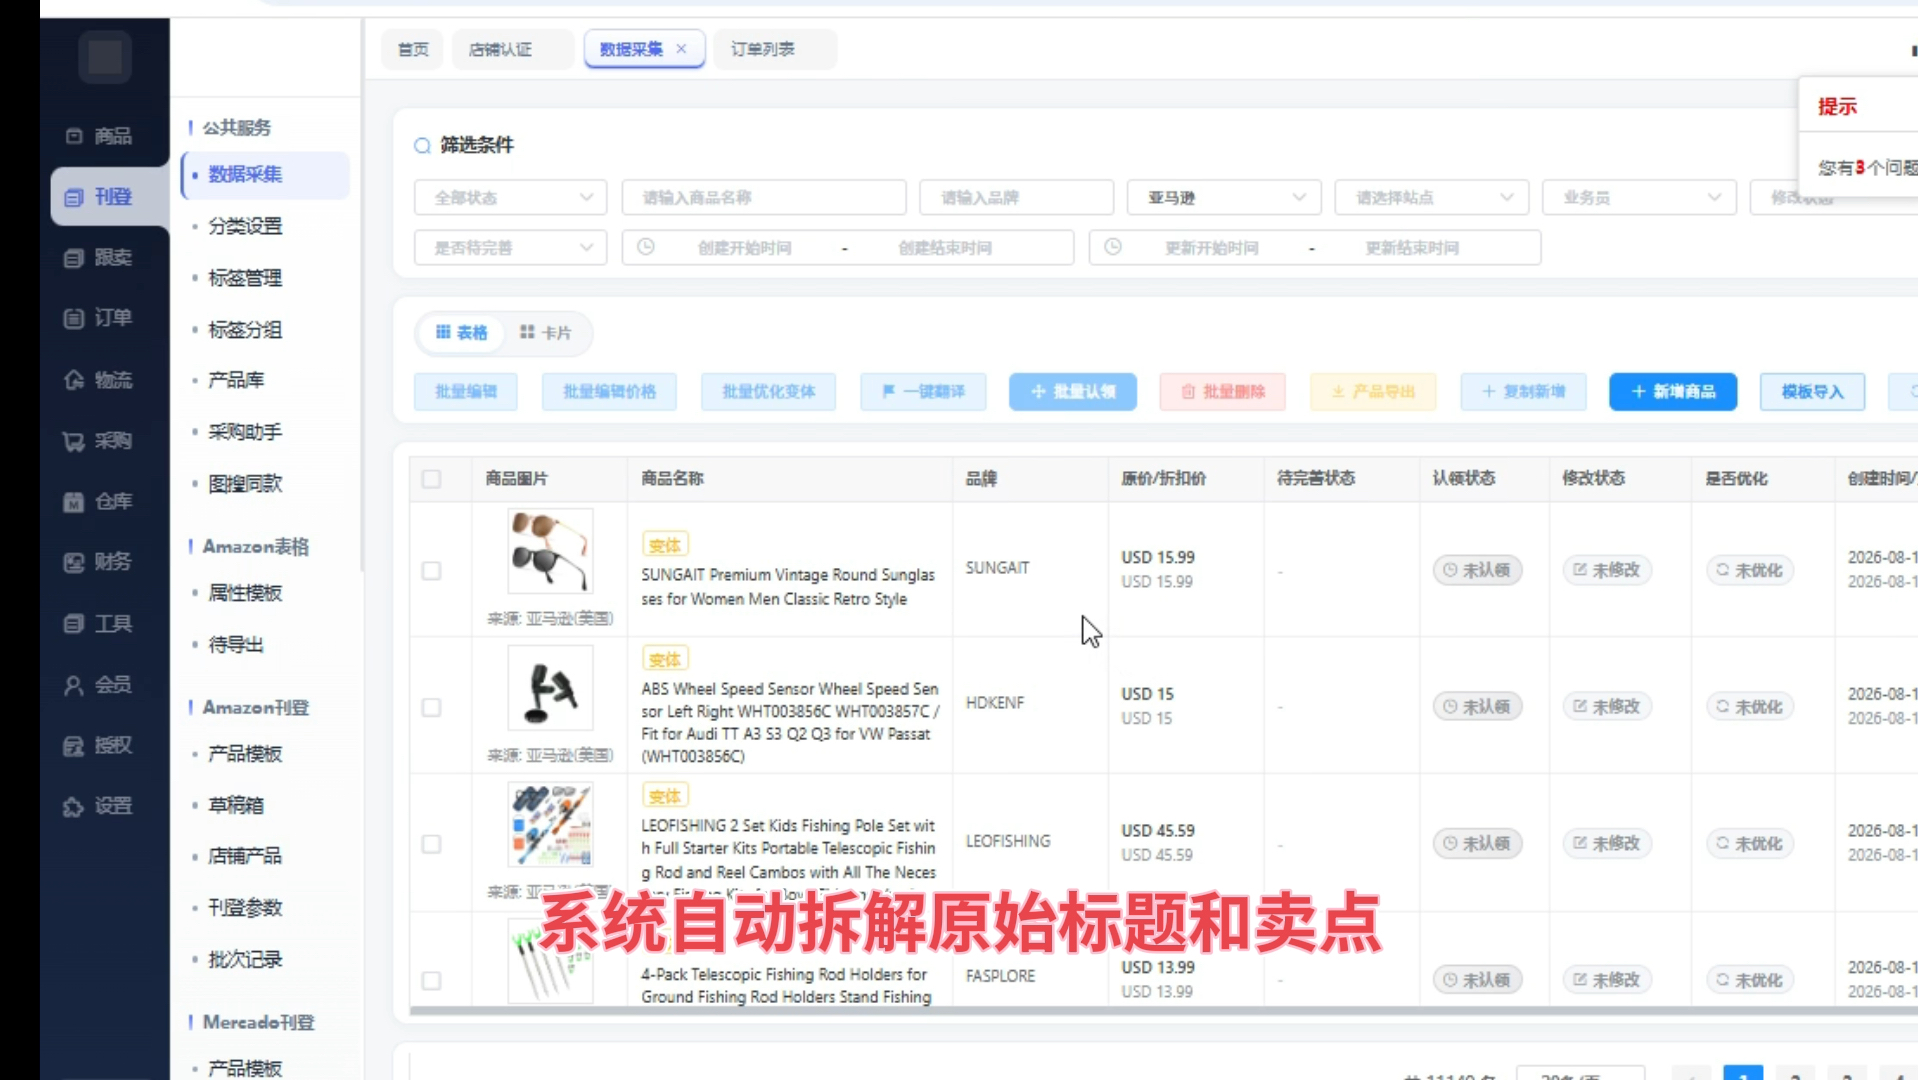The image size is (1918, 1080).
Task: Open the 订单 sidebar icon
Action: pyautogui.click(x=74, y=318)
